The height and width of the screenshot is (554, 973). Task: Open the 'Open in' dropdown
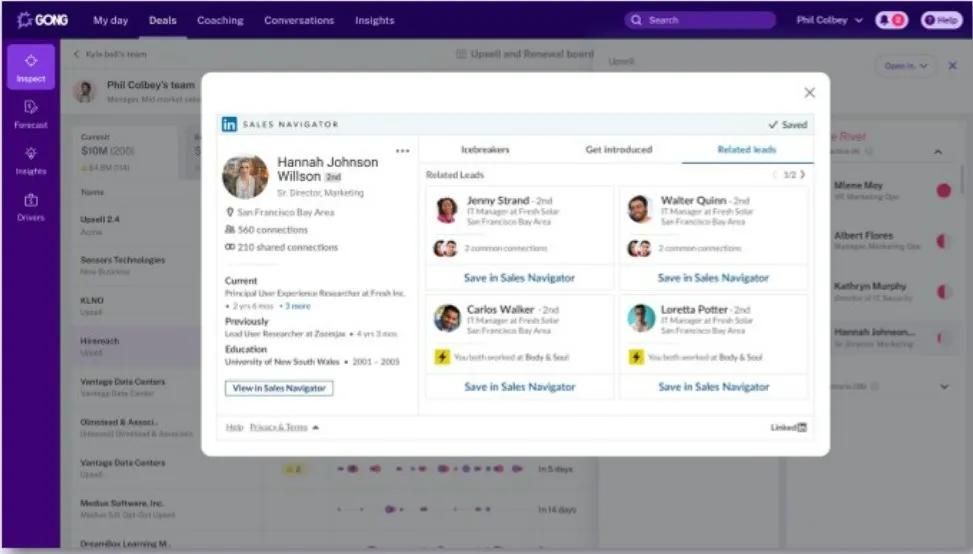906,66
